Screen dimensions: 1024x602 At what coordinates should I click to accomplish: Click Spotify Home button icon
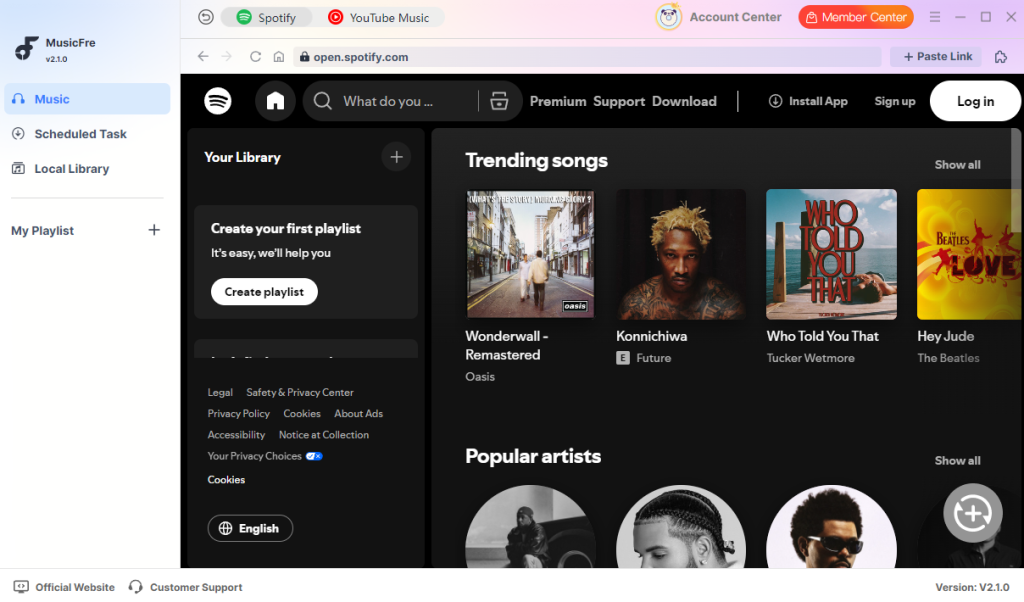click(x=275, y=101)
